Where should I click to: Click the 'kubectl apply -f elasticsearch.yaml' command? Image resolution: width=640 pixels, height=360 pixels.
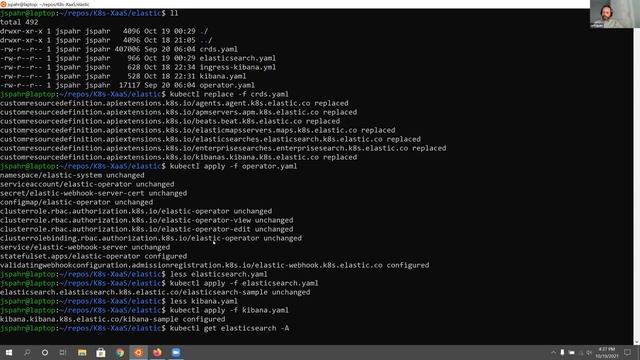coord(244,283)
